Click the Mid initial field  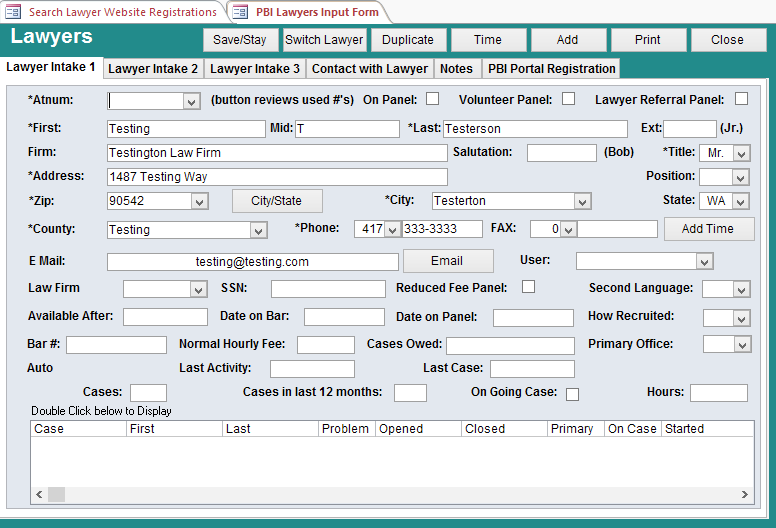click(347, 129)
